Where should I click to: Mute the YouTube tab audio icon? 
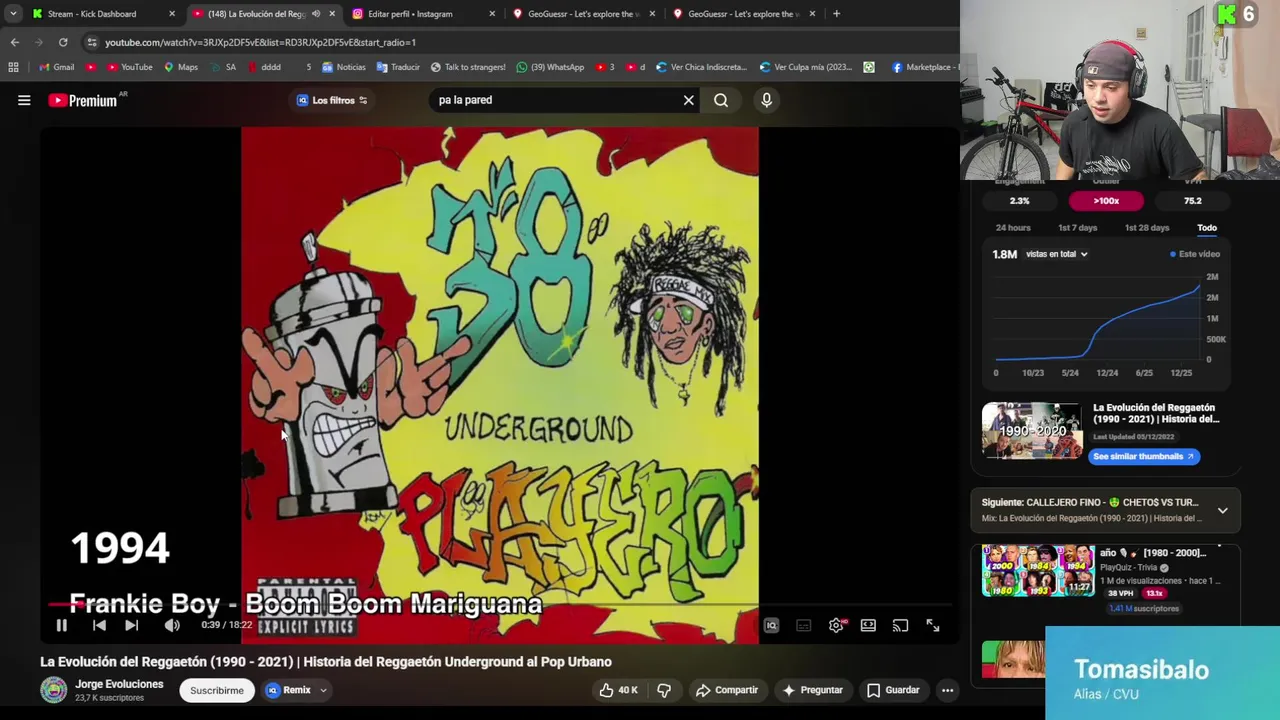(x=316, y=14)
